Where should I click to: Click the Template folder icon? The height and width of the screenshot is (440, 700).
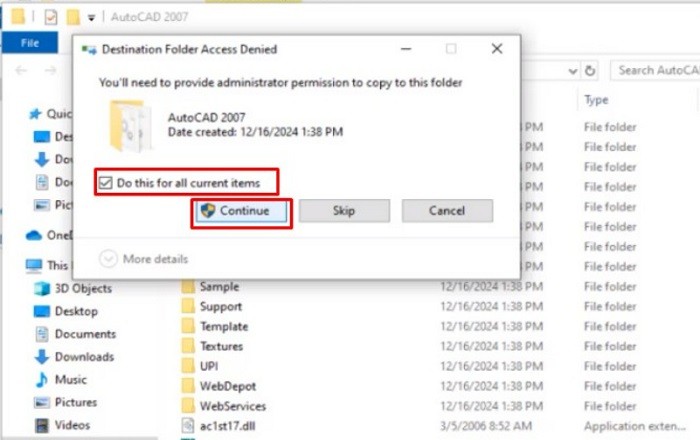pyautogui.click(x=188, y=326)
